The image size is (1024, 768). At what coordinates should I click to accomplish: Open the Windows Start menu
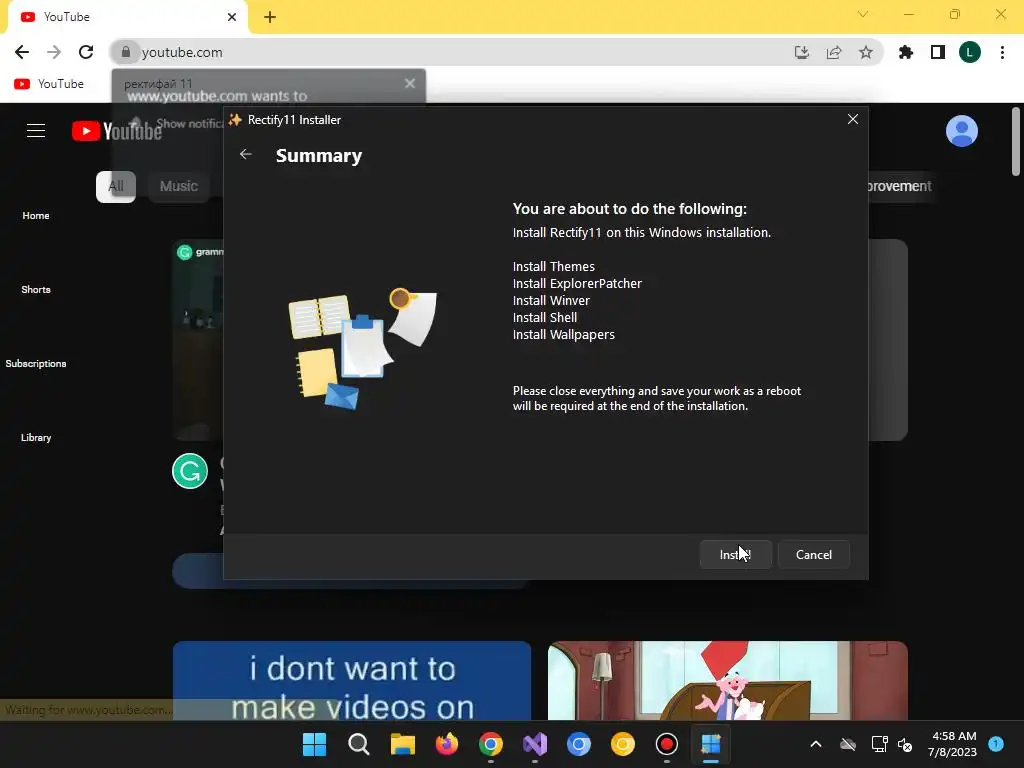[x=314, y=744]
